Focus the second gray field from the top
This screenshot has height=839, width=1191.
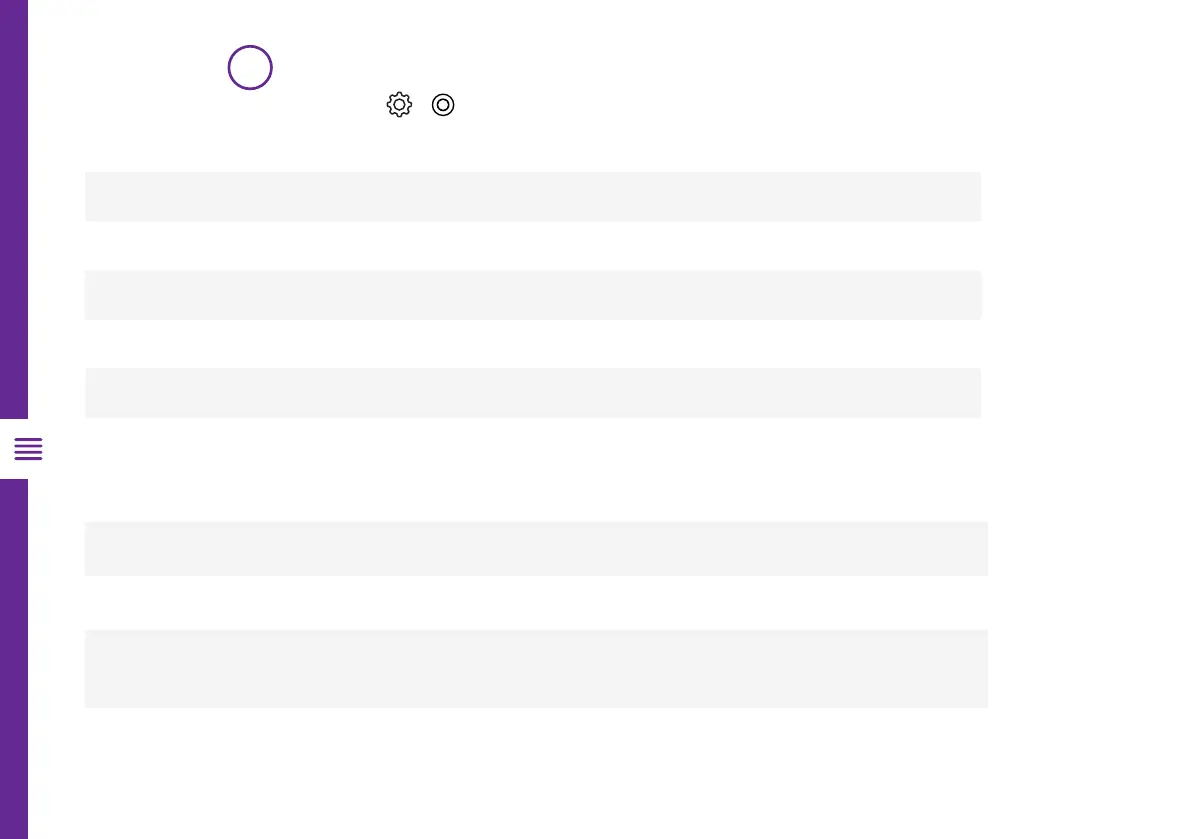coord(532,295)
